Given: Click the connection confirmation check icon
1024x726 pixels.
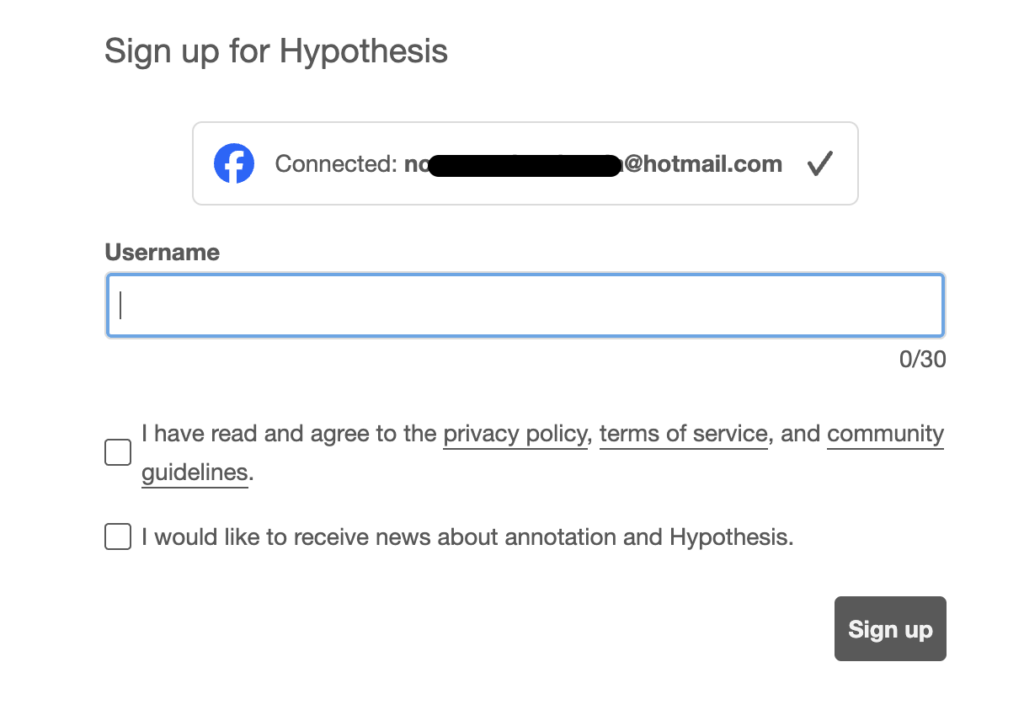Looking at the screenshot, I should point(820,163).
